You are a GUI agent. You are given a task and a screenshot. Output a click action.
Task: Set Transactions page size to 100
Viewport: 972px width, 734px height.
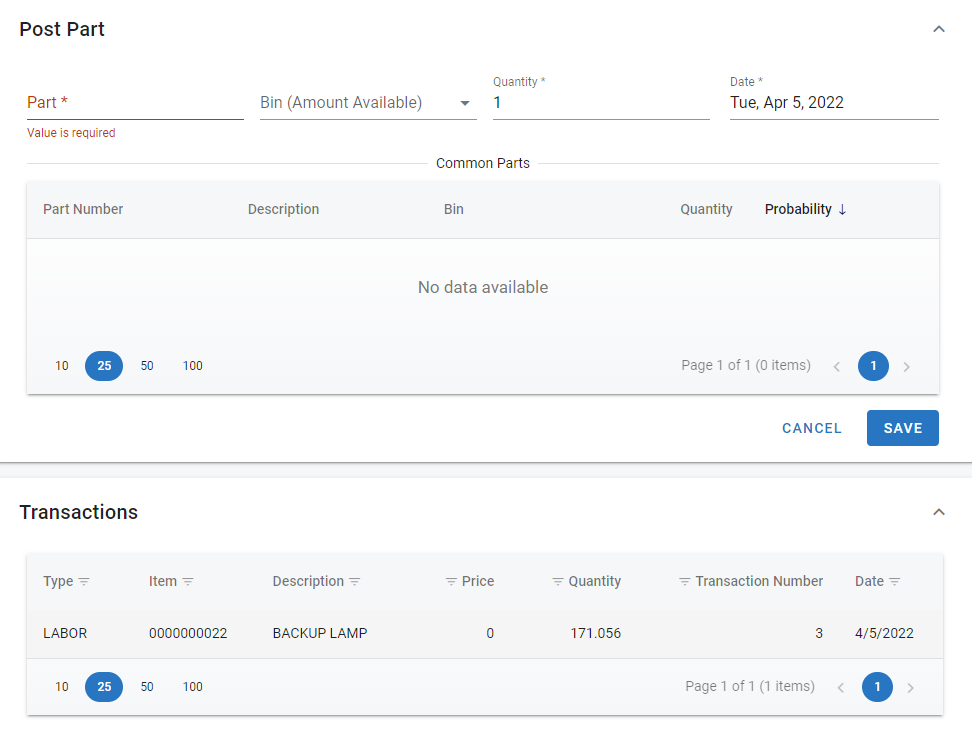click(193, 687)
